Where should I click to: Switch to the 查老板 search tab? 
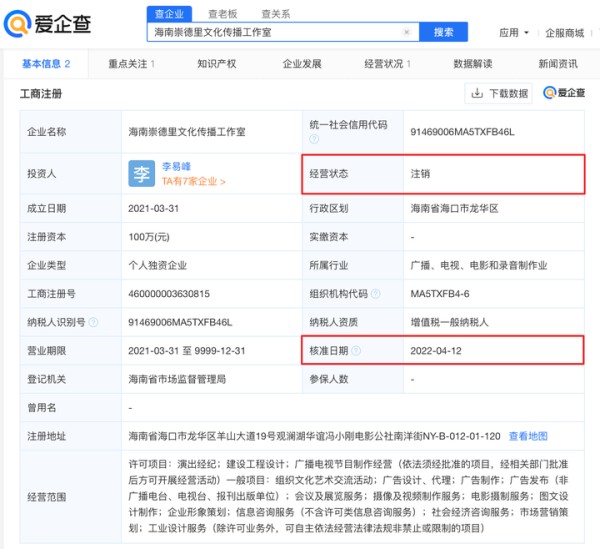(223, 14)
